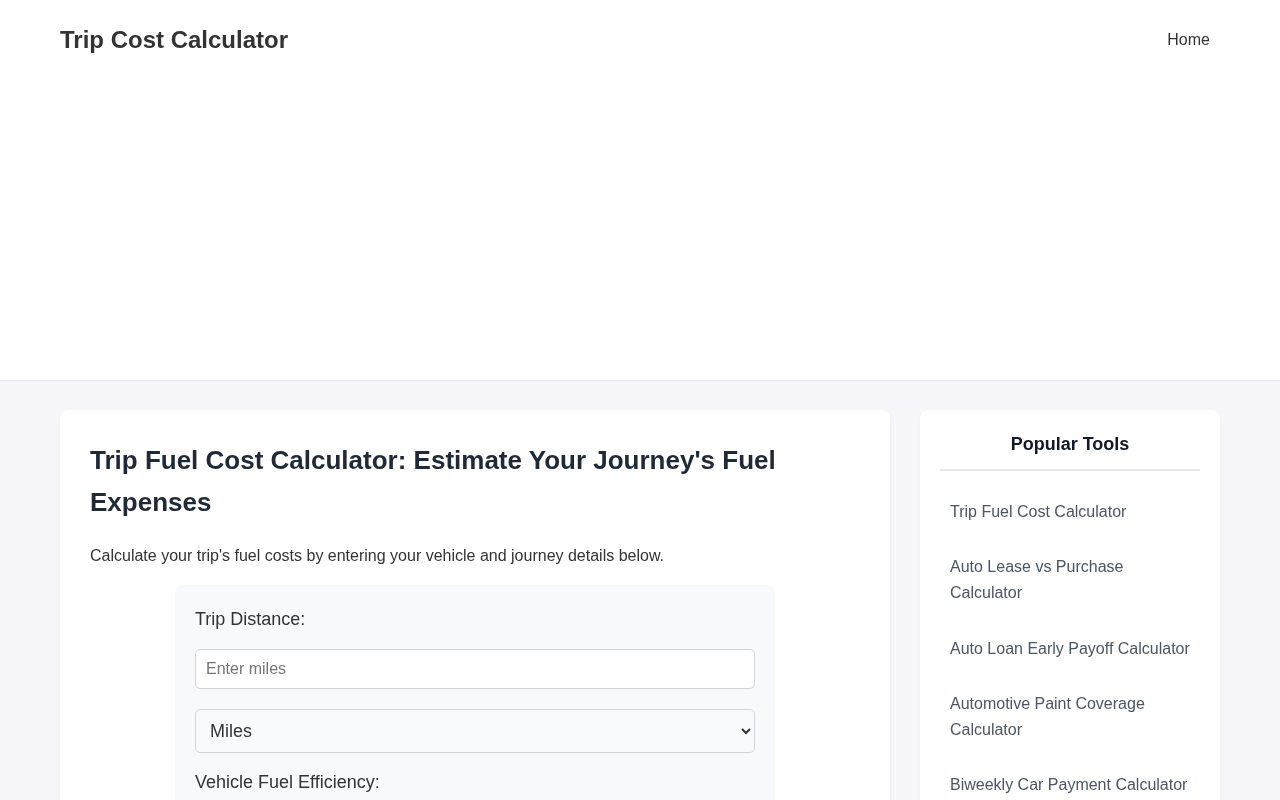The image size is (1280, 800).
Task: Focus the Enter miles input field
Action: point(475,669)
